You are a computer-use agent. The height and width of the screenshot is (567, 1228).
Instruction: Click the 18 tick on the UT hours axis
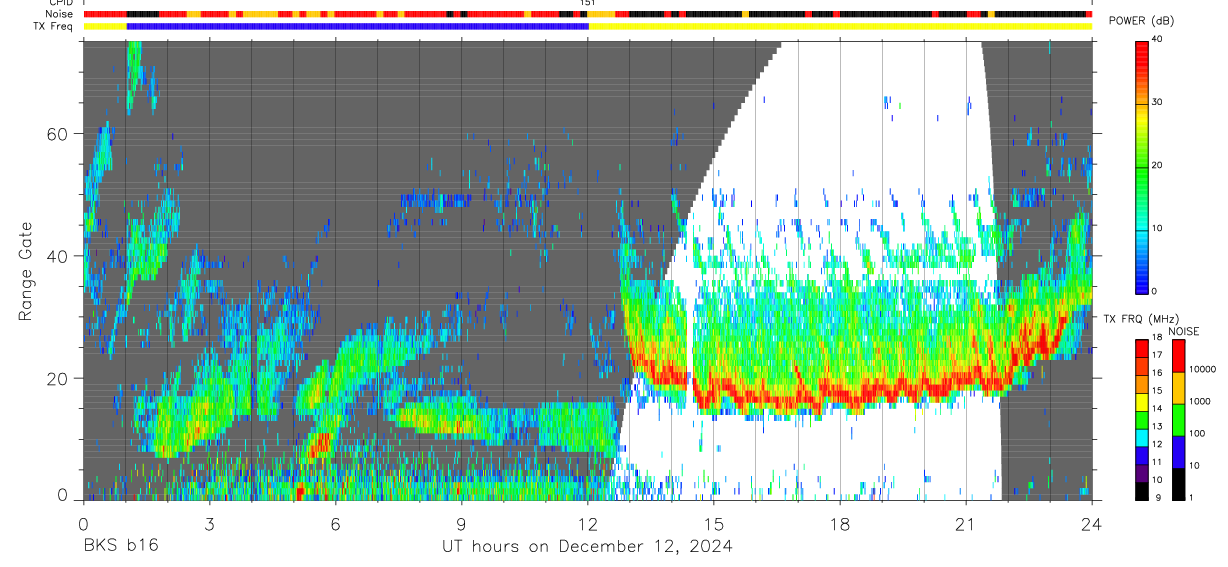(x=839, y=523)
